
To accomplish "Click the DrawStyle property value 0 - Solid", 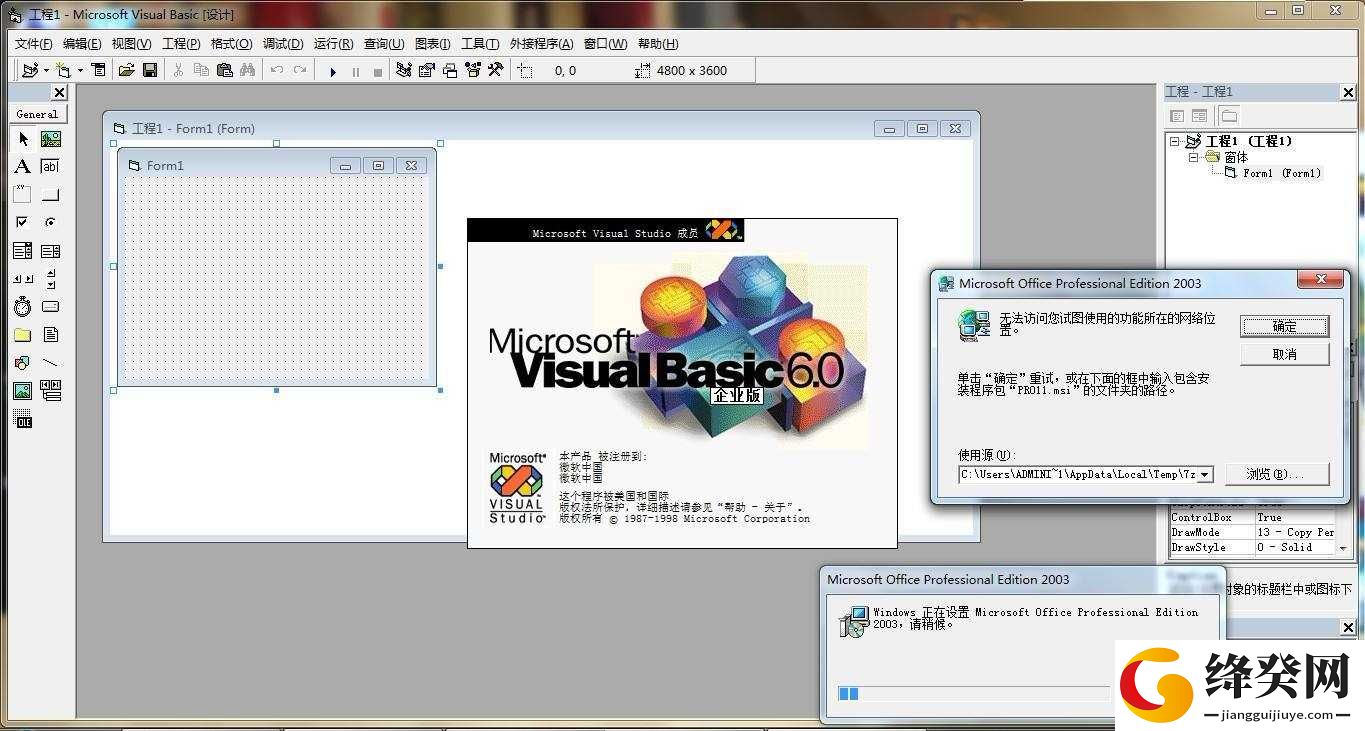I will (1295, 547).
